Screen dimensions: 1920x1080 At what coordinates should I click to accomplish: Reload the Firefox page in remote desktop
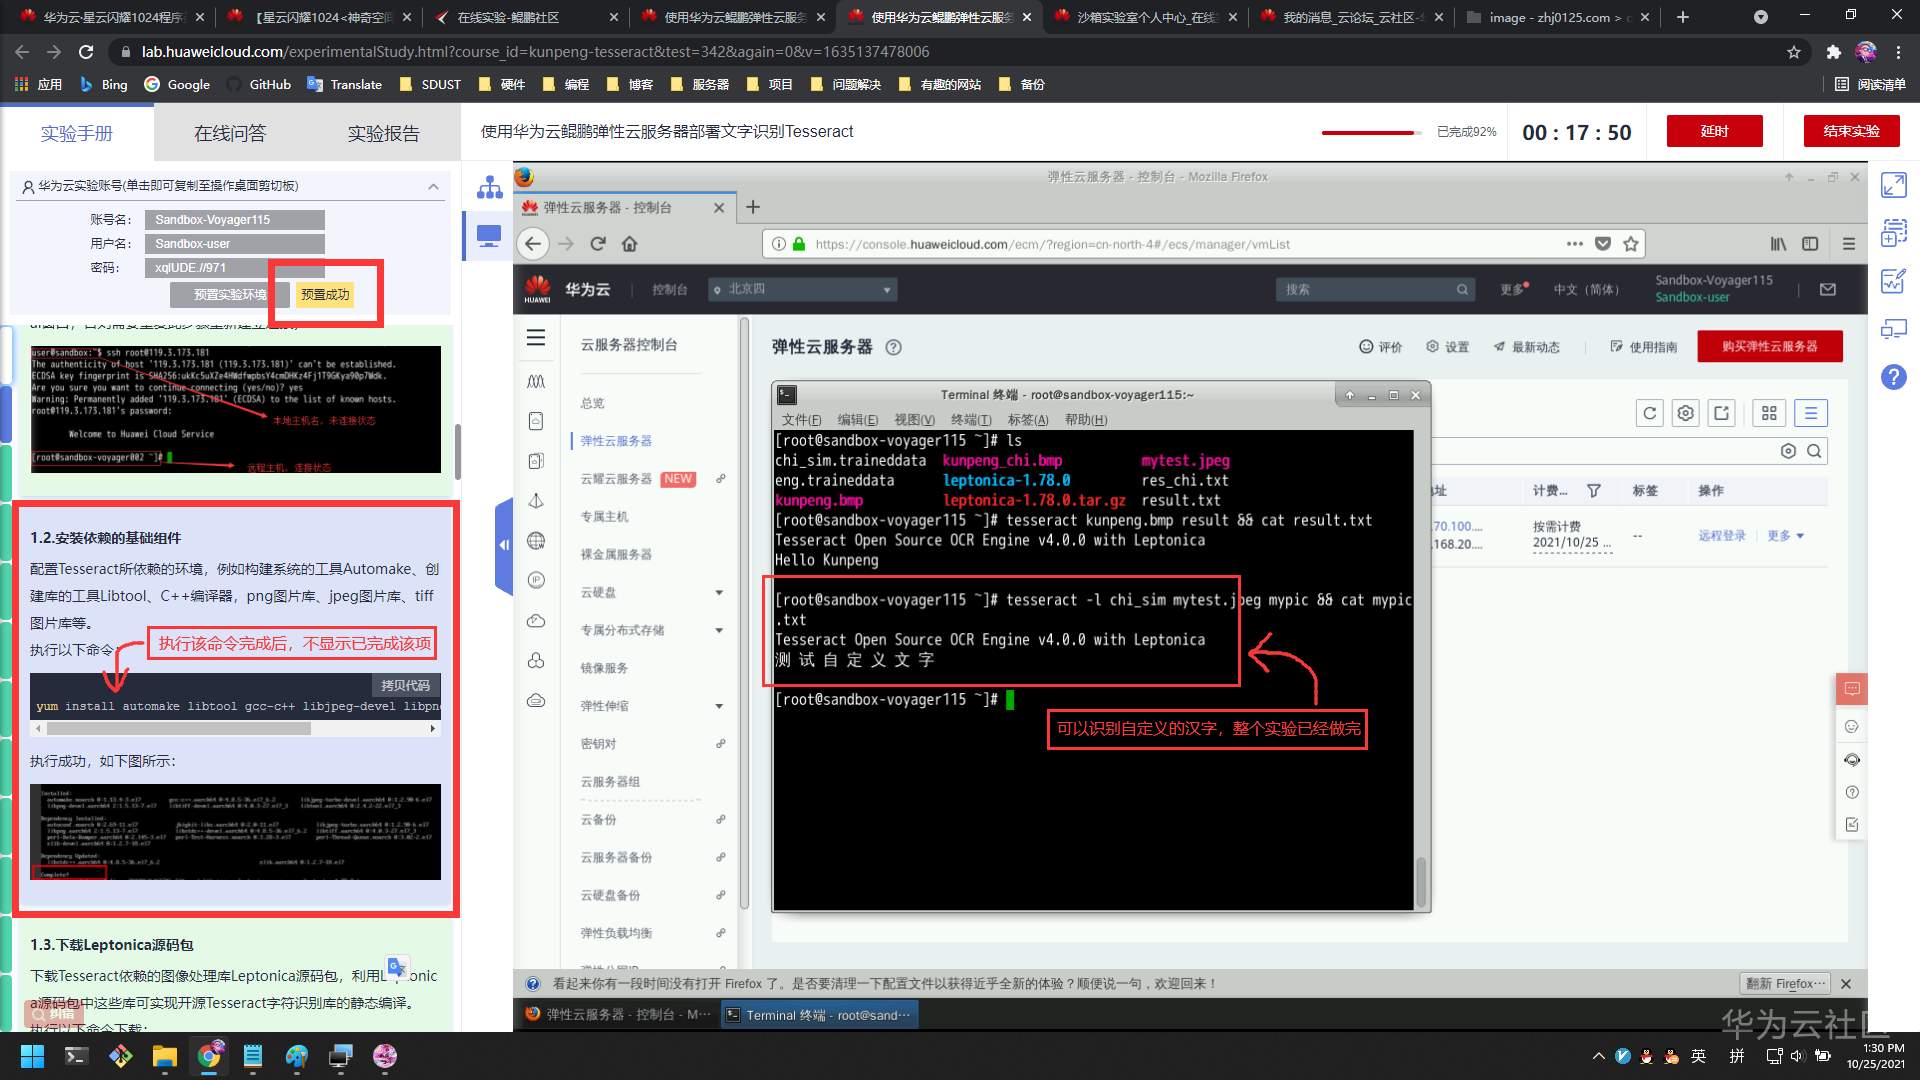[598, 244]
